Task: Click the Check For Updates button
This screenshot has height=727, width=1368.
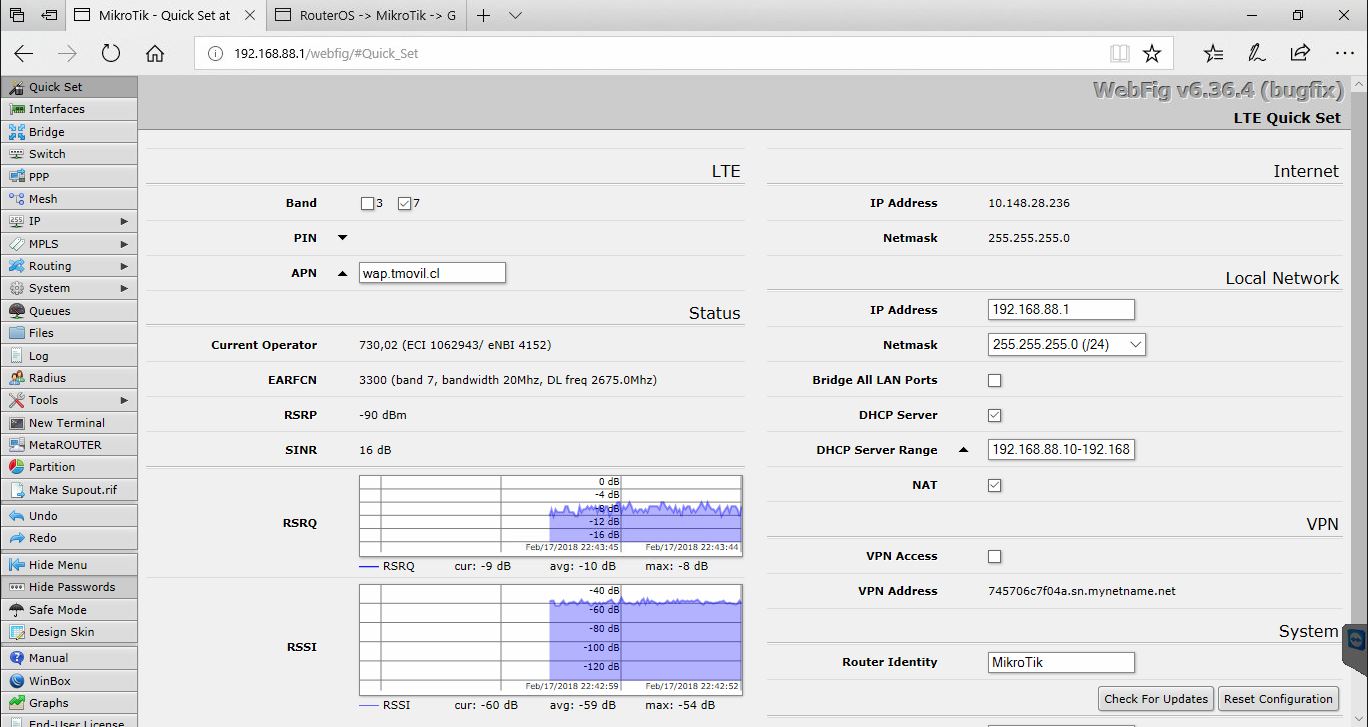Action: (1155, 698)
